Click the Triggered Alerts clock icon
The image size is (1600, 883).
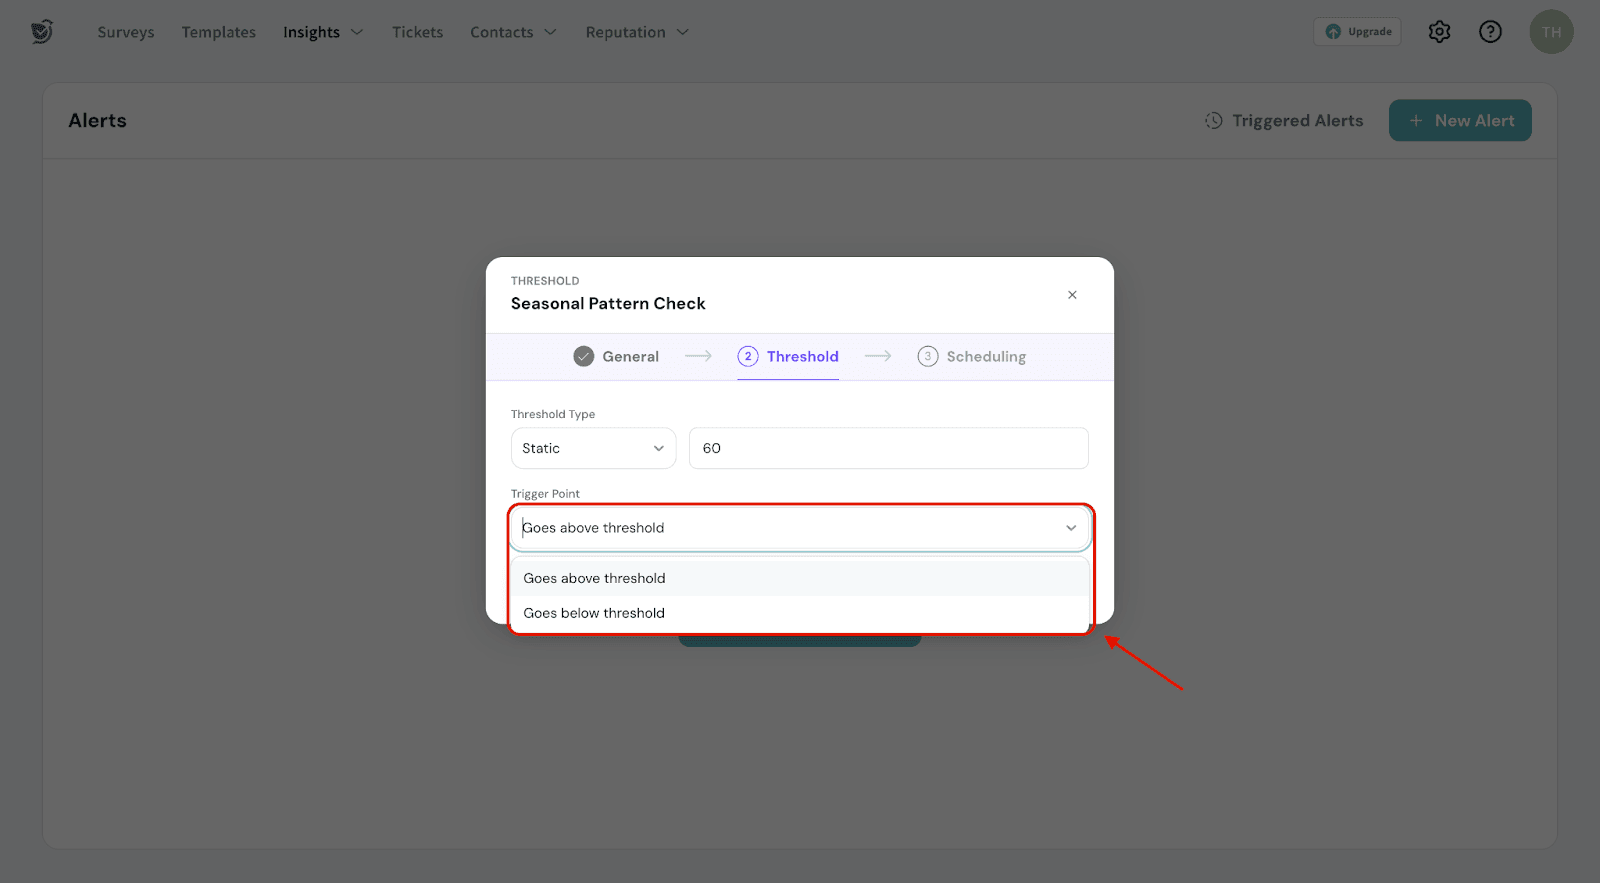[x=1213, y=121]
